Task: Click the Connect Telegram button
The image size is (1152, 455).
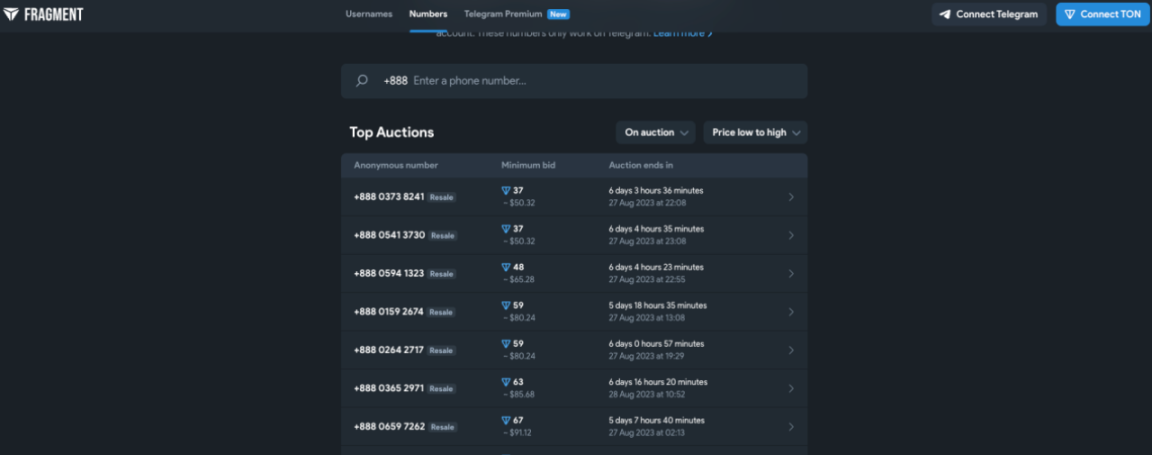Action: [989, 14]
